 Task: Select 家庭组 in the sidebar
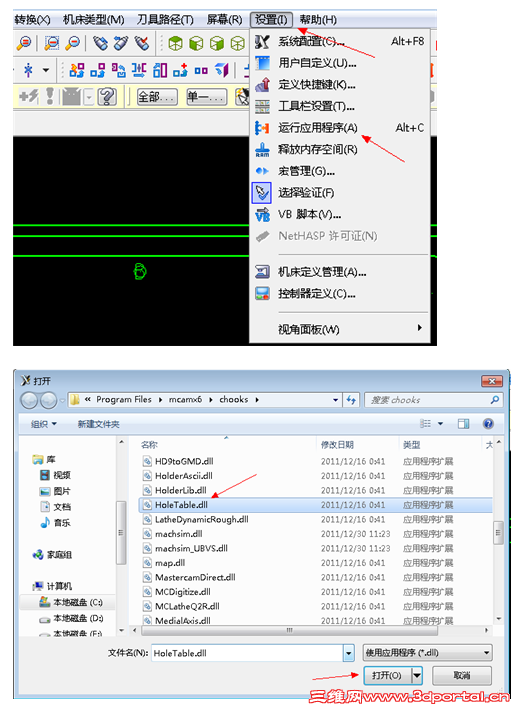59,555
